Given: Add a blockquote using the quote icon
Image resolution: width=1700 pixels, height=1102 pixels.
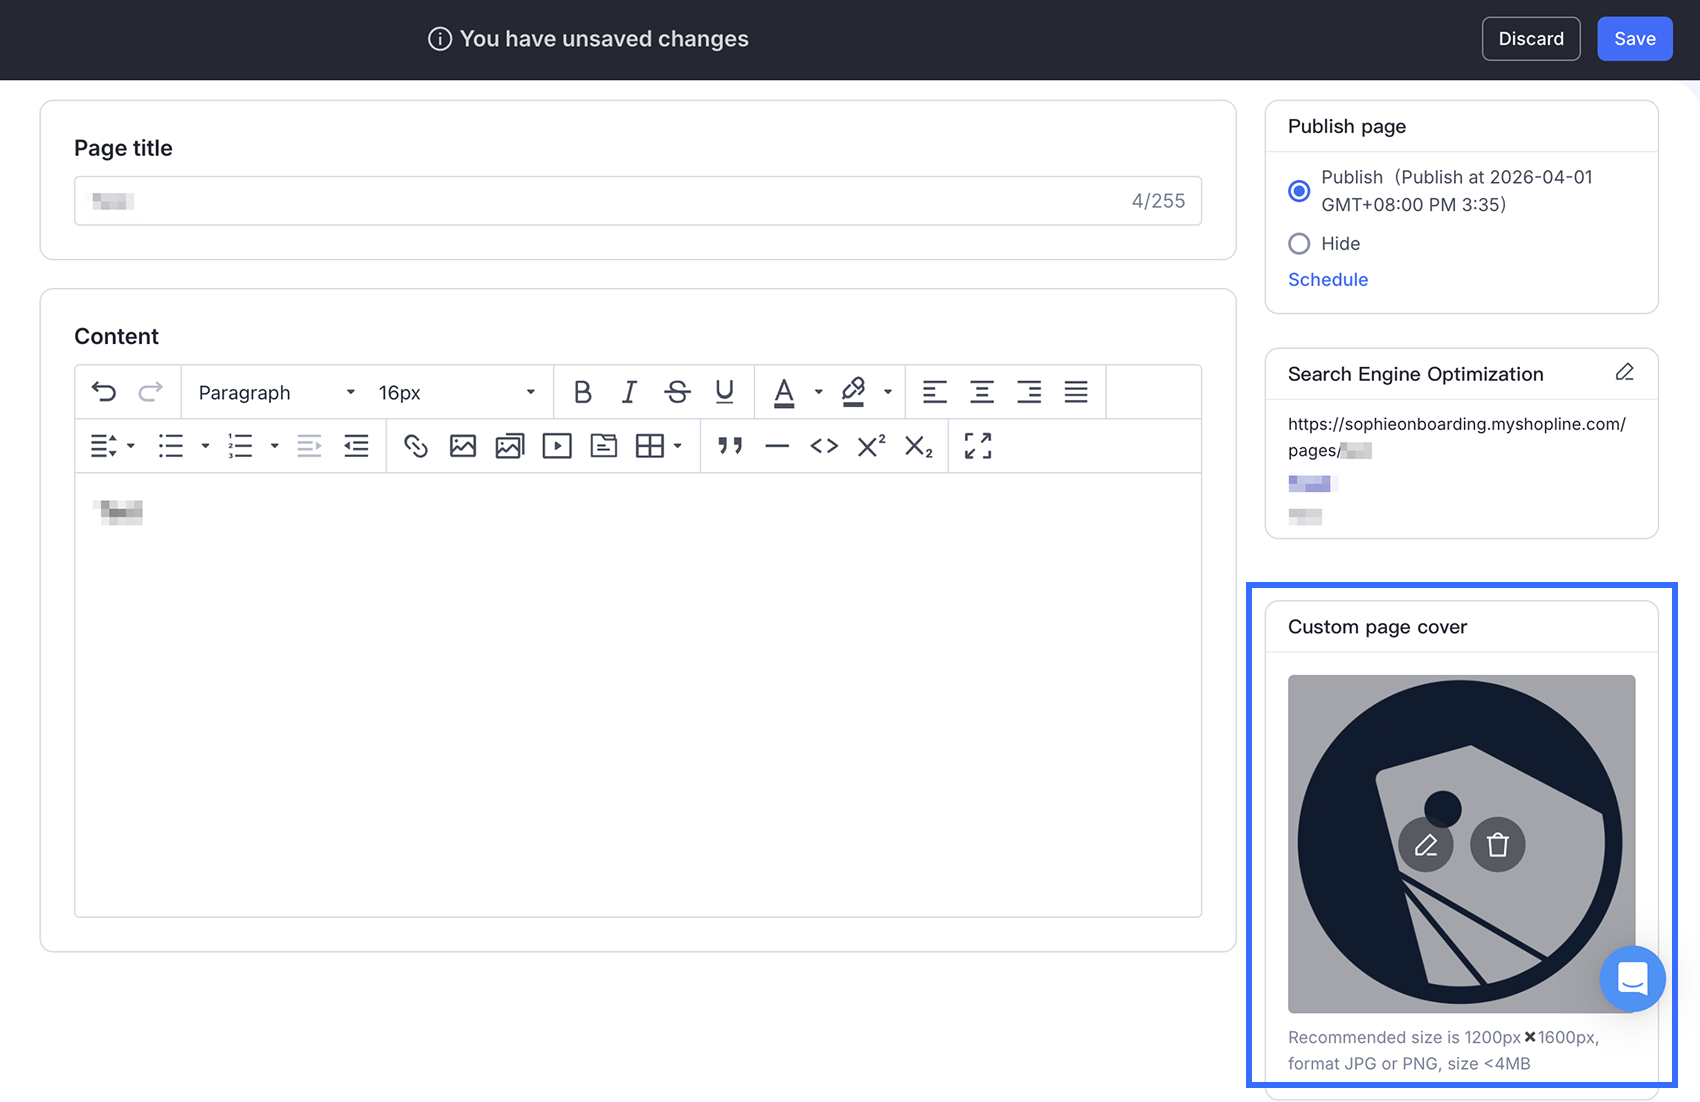Looking at the screenshot, I should [x=730, y=446].
